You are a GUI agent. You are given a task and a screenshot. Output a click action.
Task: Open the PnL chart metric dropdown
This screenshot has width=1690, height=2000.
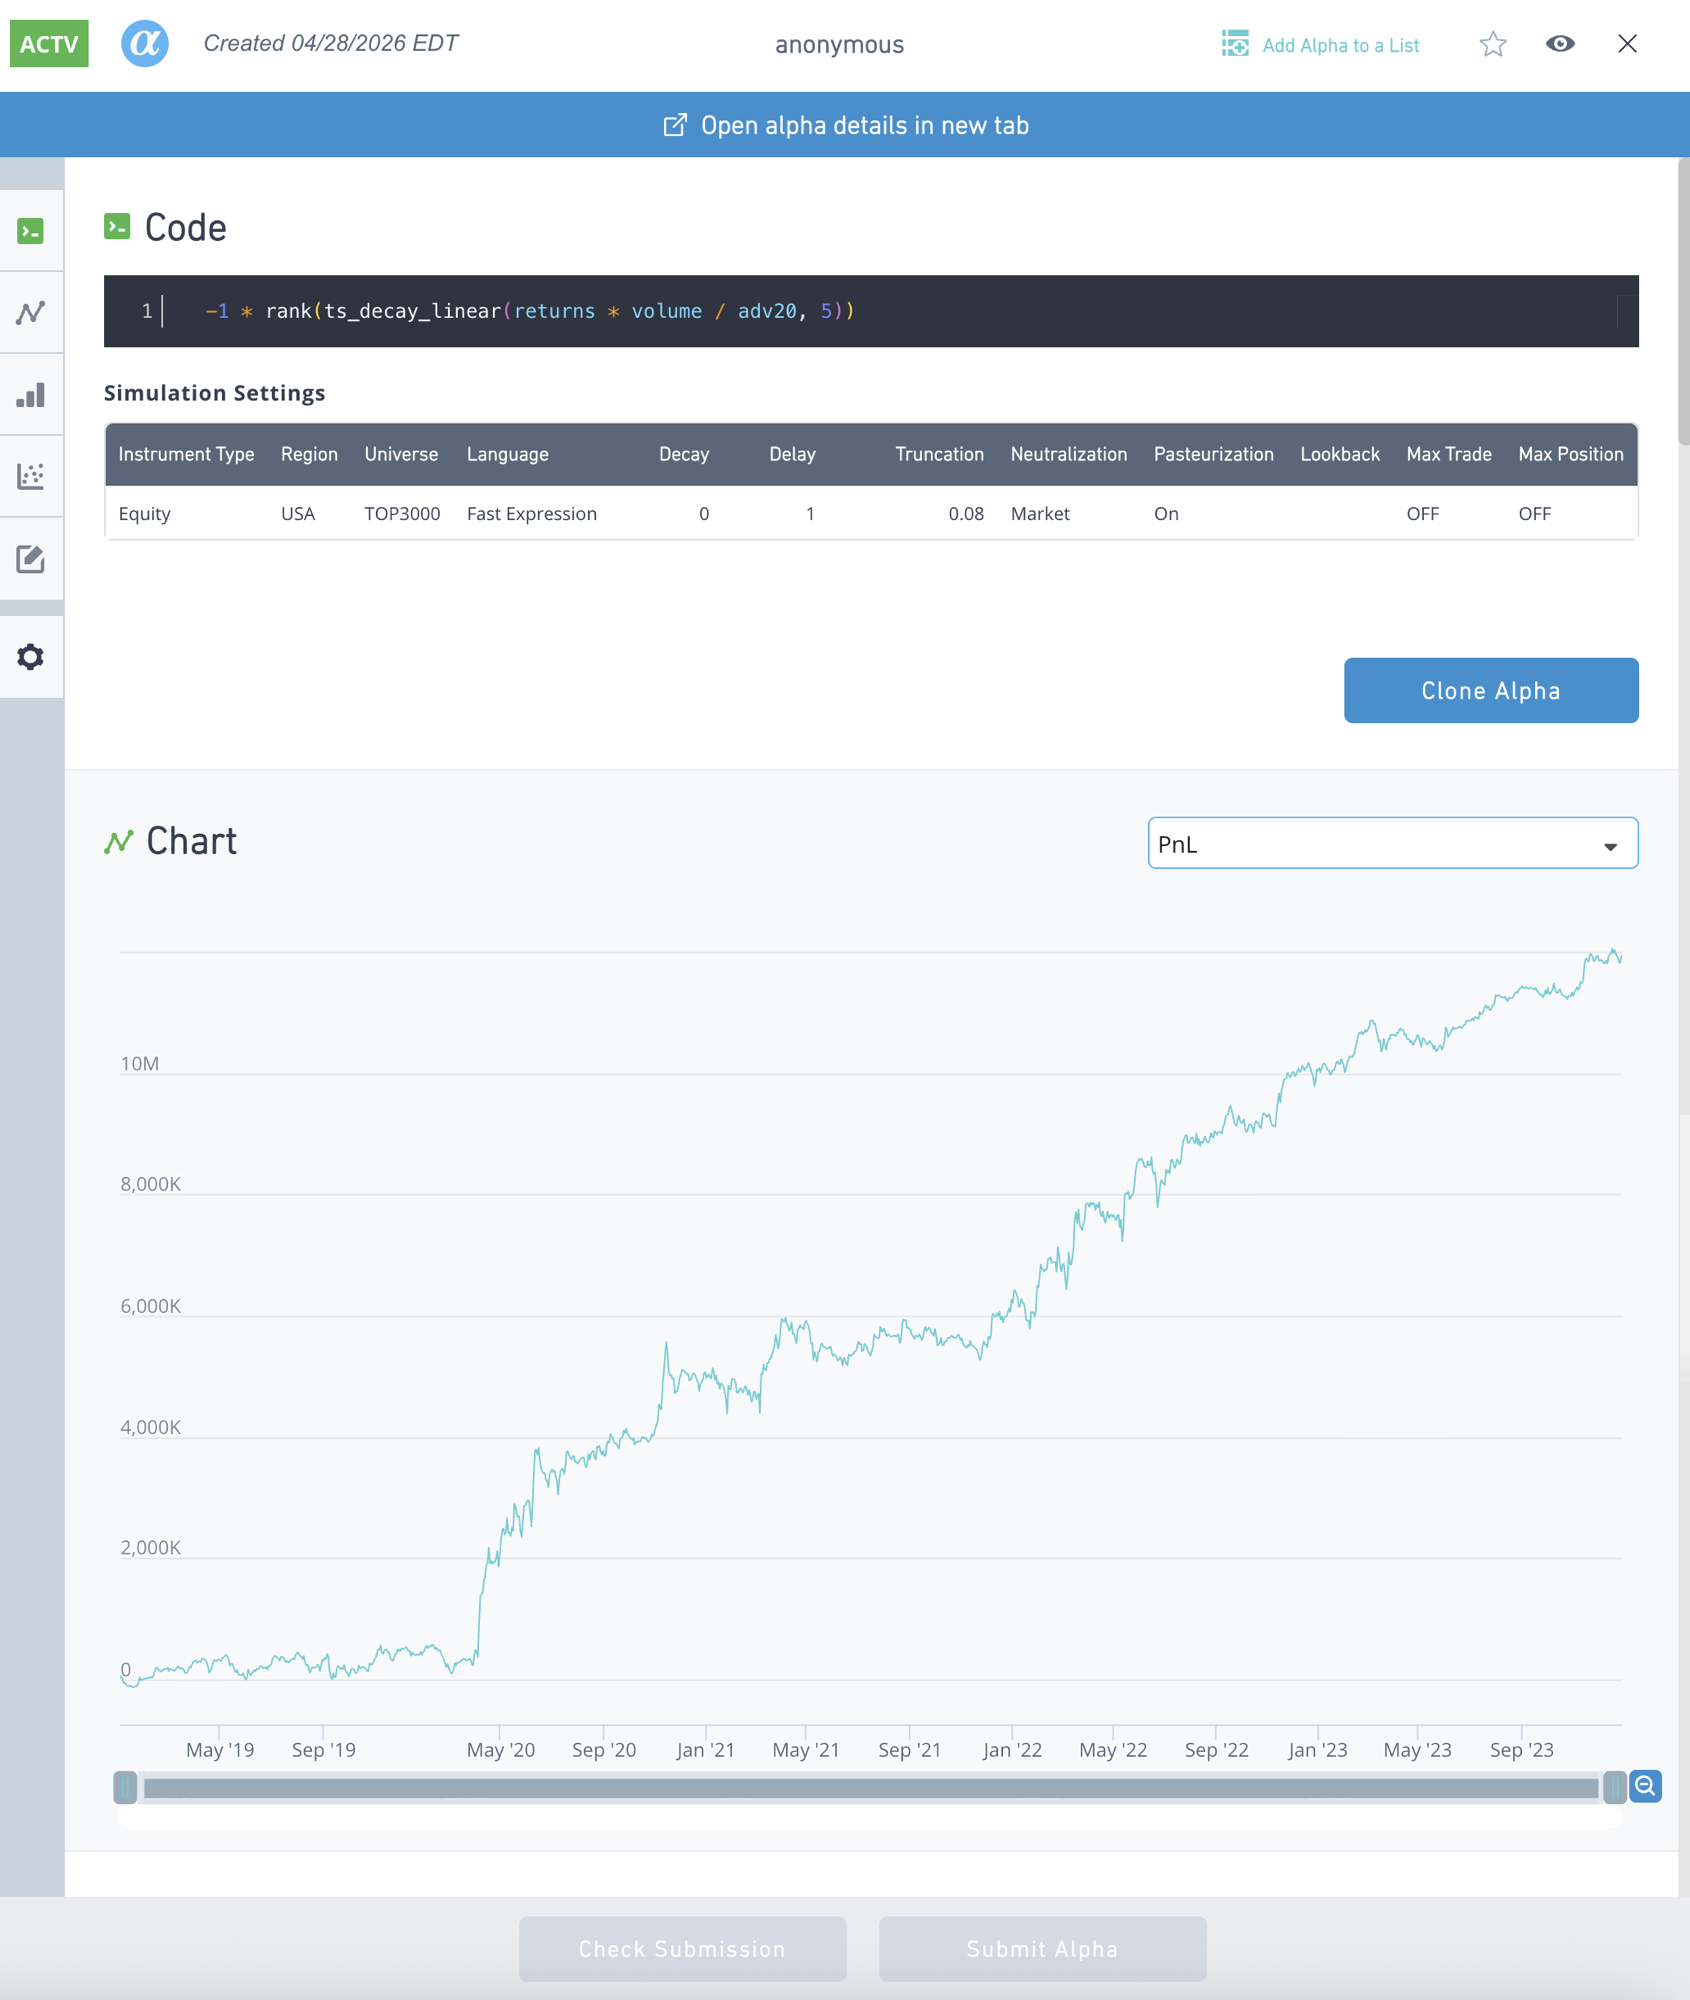(1392, 843)
